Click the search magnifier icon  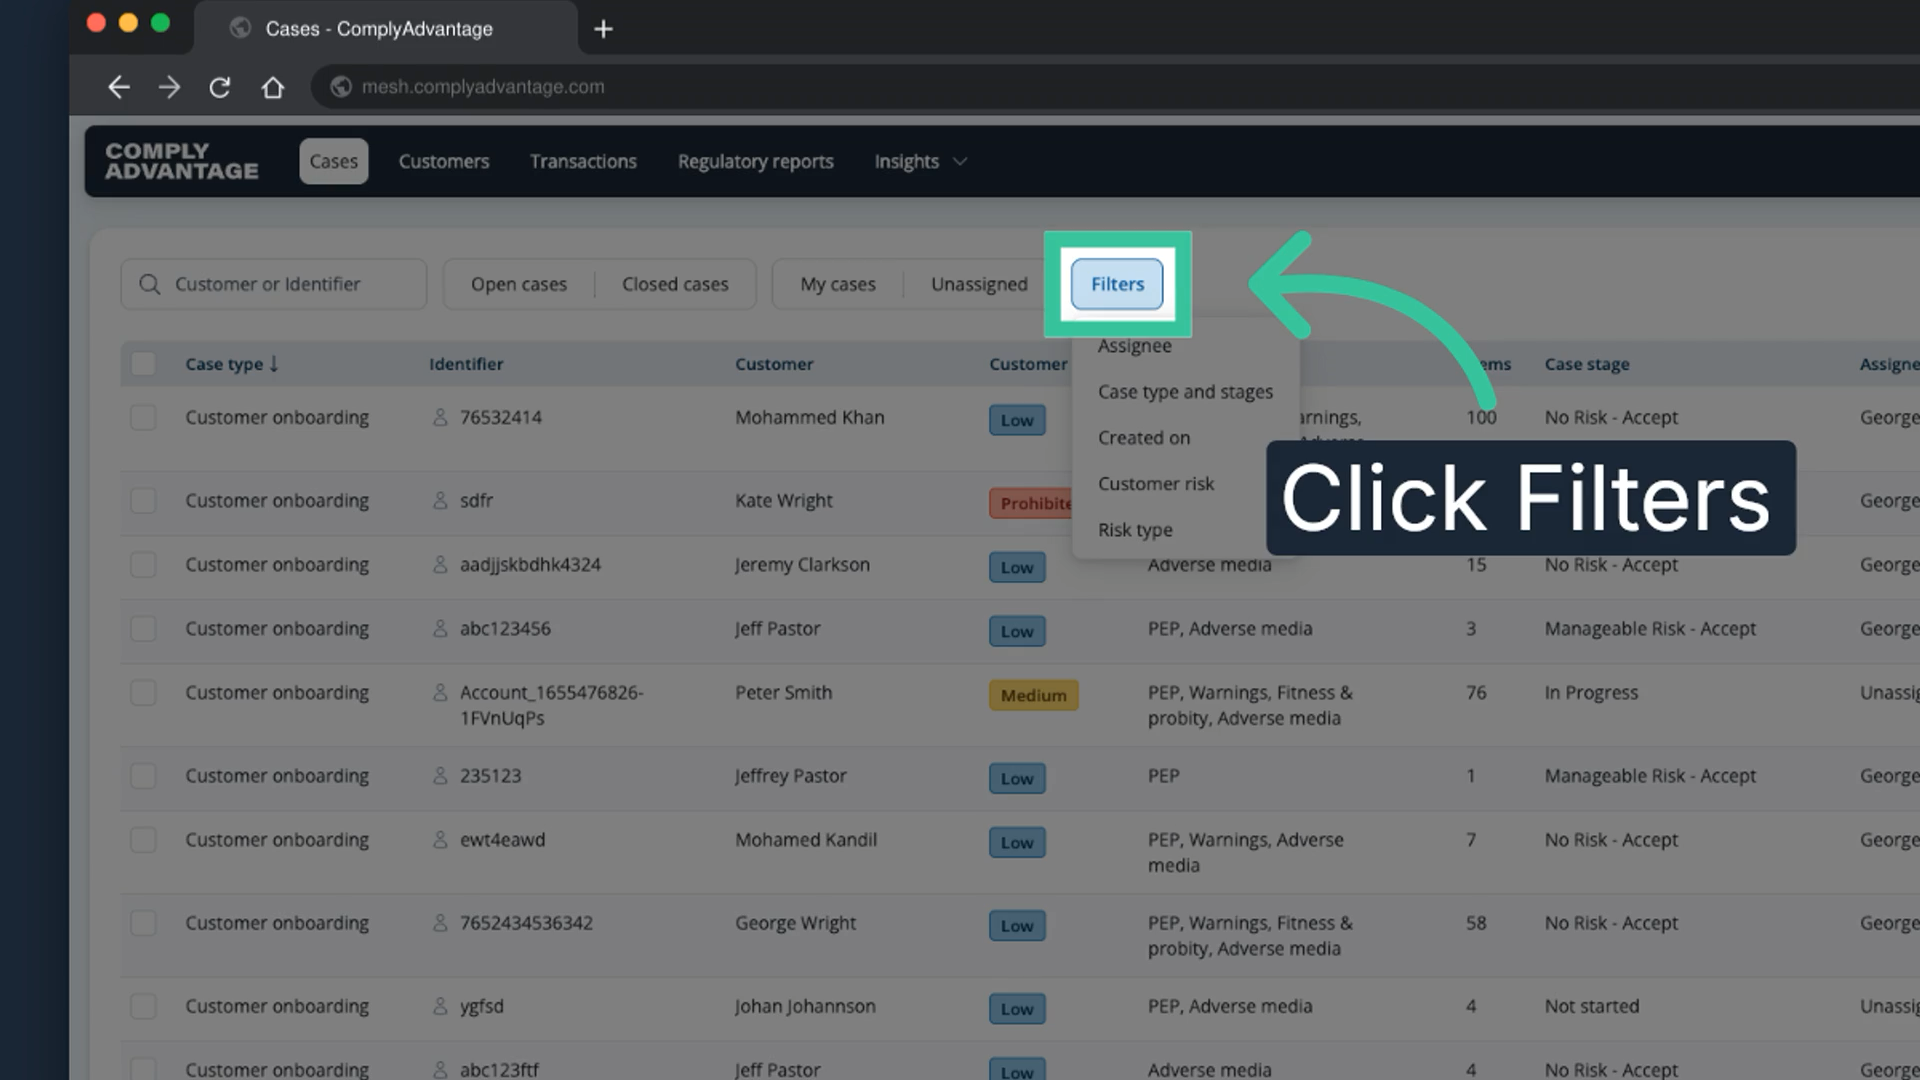150,284
